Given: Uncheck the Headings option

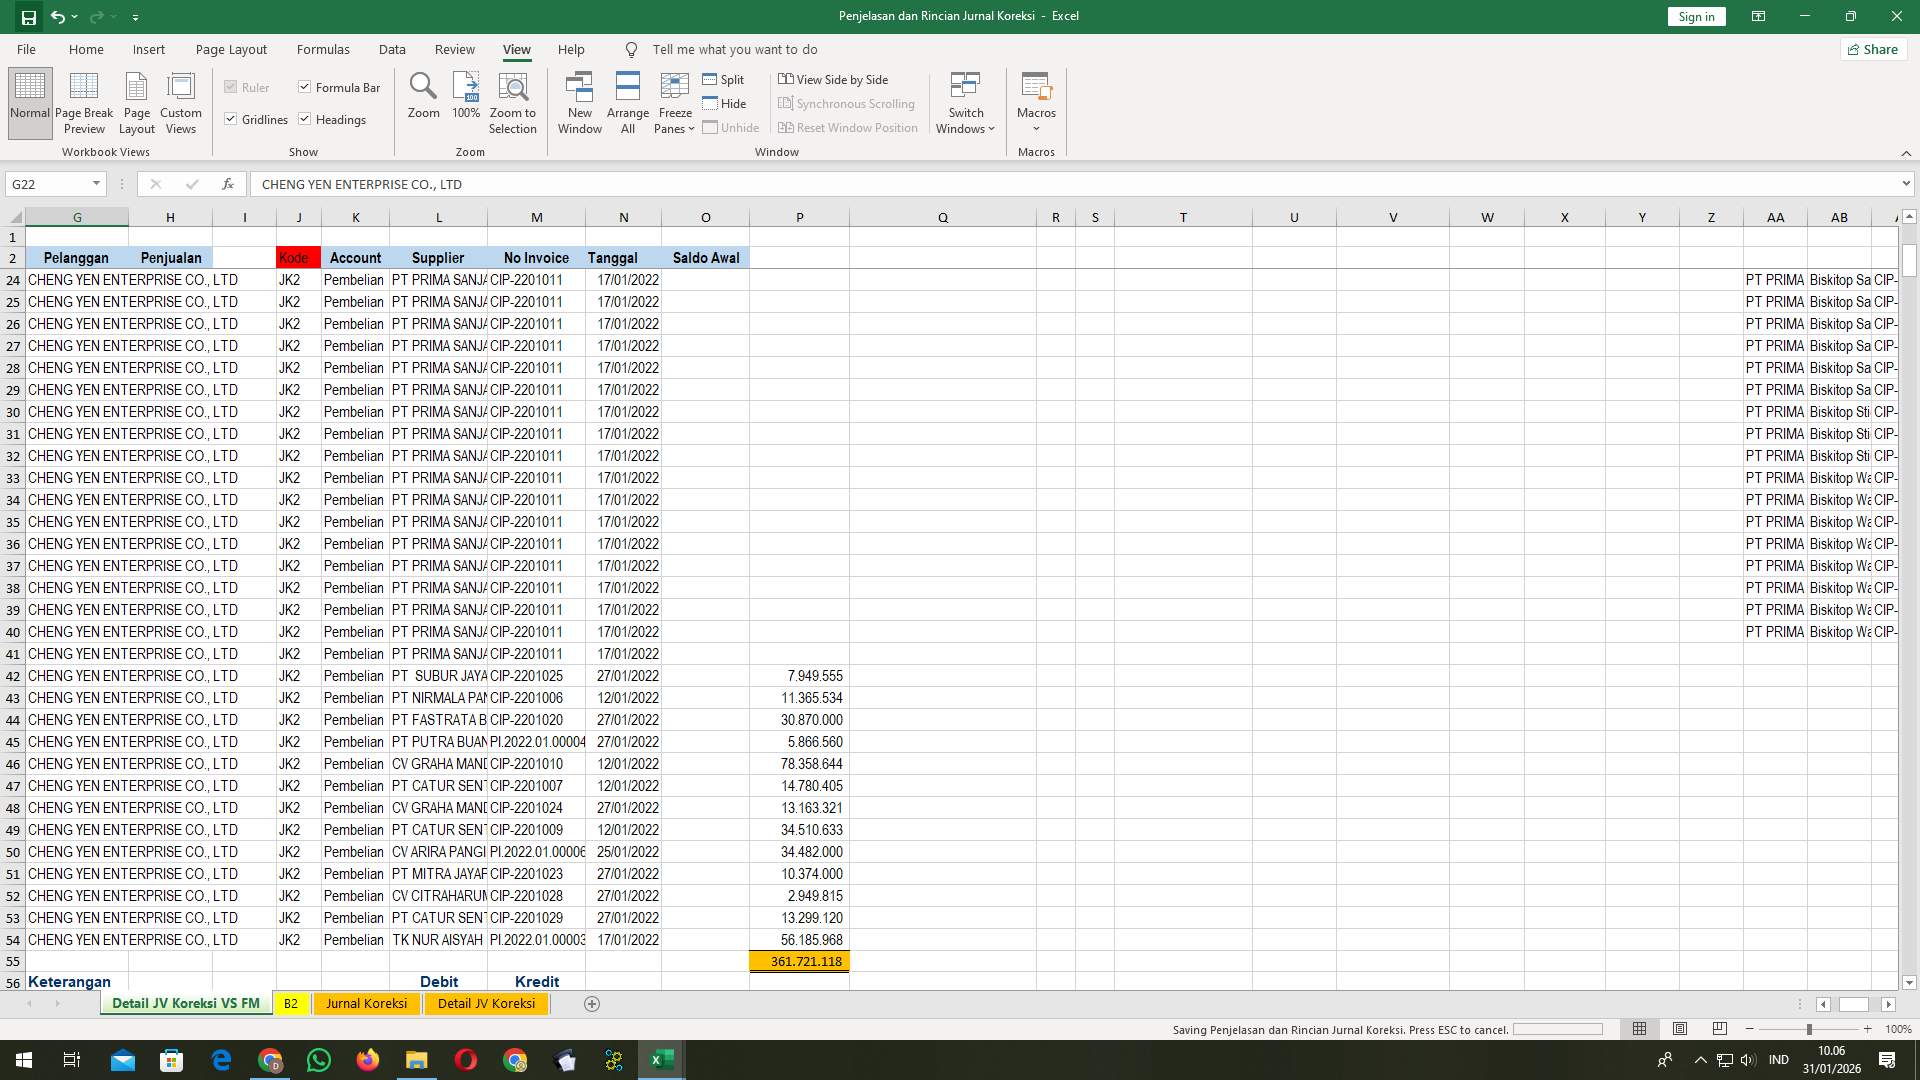Looking at the screenshot, I should point(305,119).
